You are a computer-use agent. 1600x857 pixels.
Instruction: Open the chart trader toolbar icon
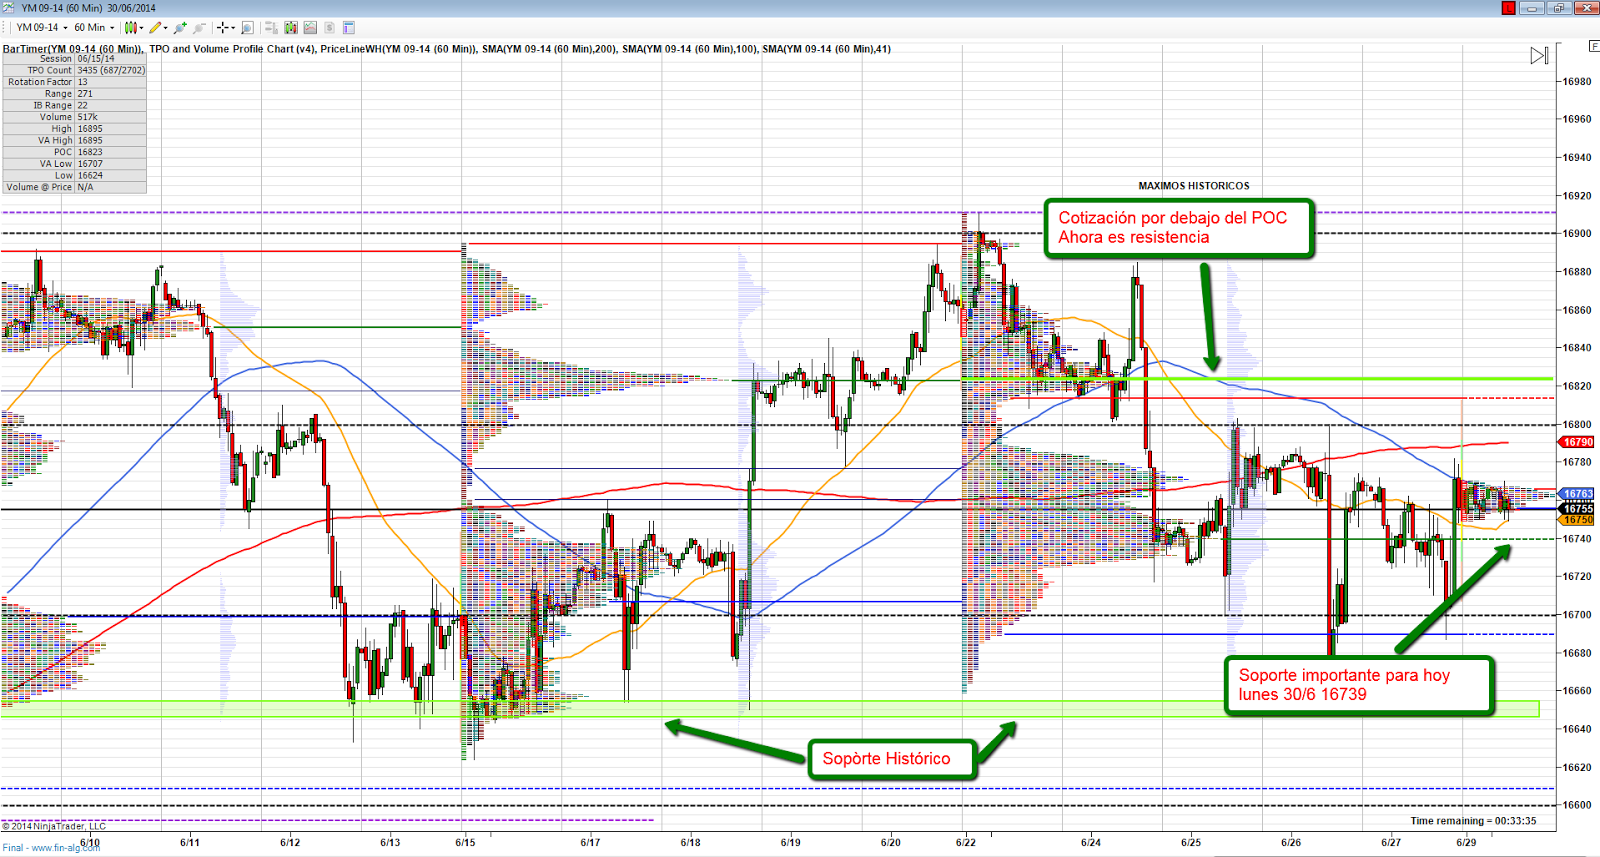[271, 28]
